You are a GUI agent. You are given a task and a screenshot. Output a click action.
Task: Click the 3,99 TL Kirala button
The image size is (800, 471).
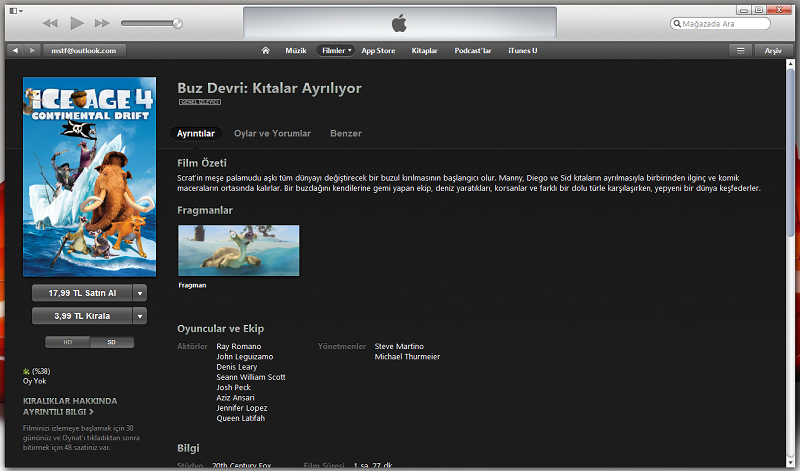pos(82,316)
